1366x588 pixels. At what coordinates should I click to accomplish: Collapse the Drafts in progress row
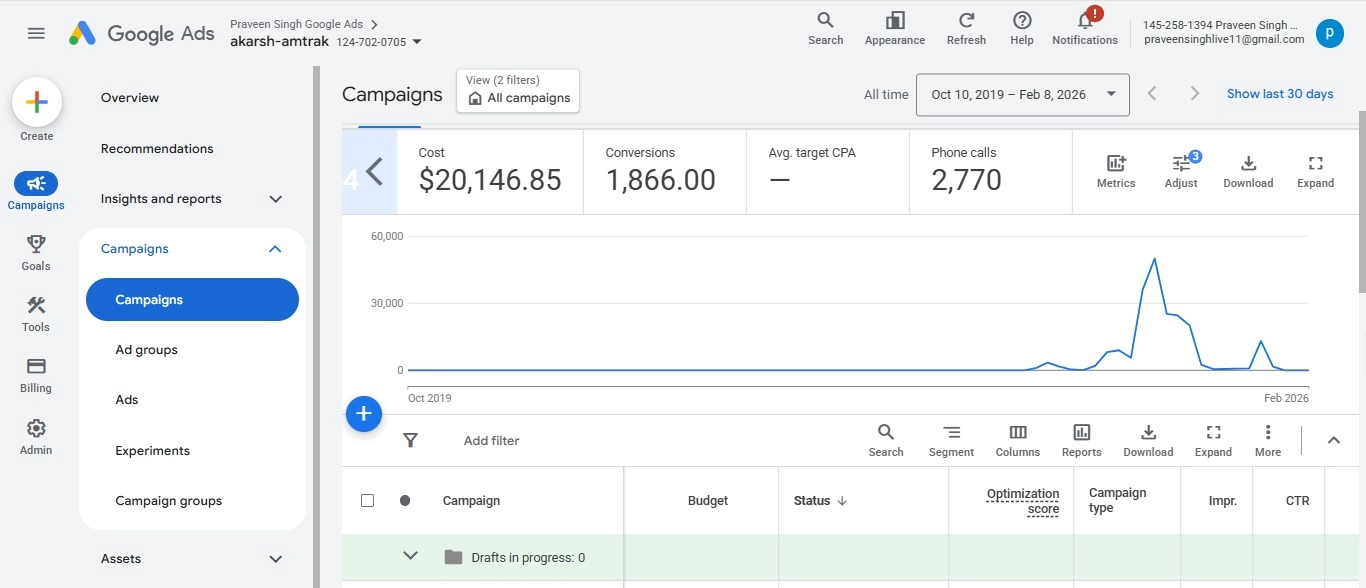(x=410, y=556)
